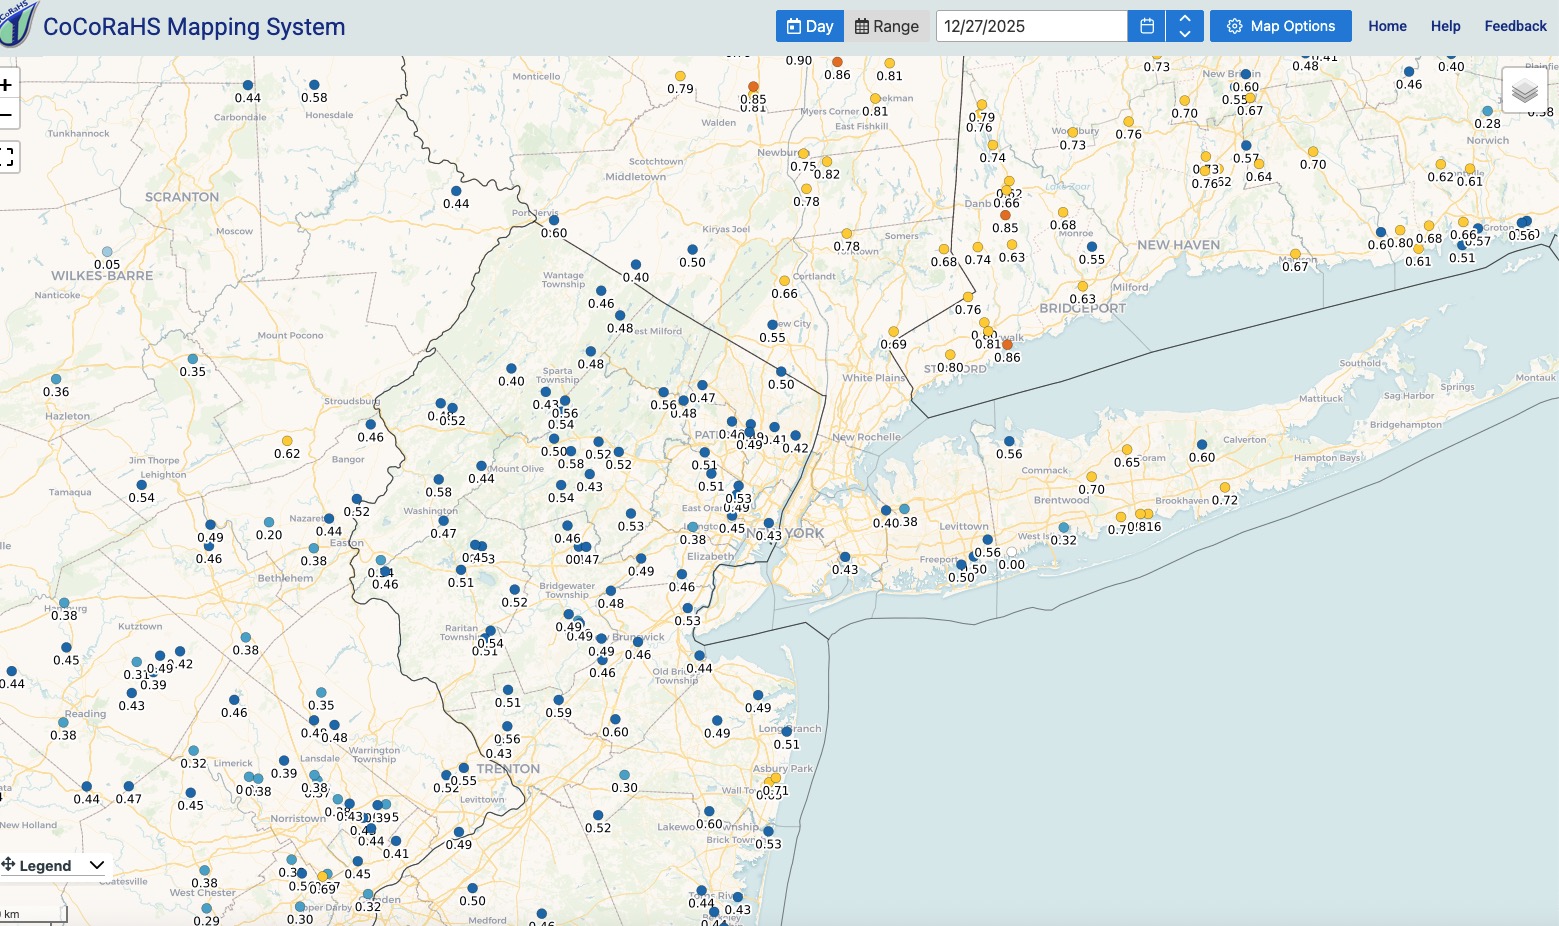Select the 0.05 marker near Wilkes-Barre
This screenshot has height=926, width=1559.
pyautogui.click(x=107, y=252)
